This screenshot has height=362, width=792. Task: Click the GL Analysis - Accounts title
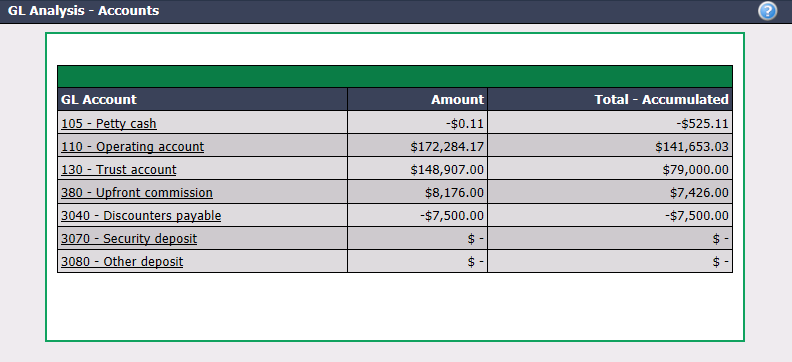pos(83,11)
